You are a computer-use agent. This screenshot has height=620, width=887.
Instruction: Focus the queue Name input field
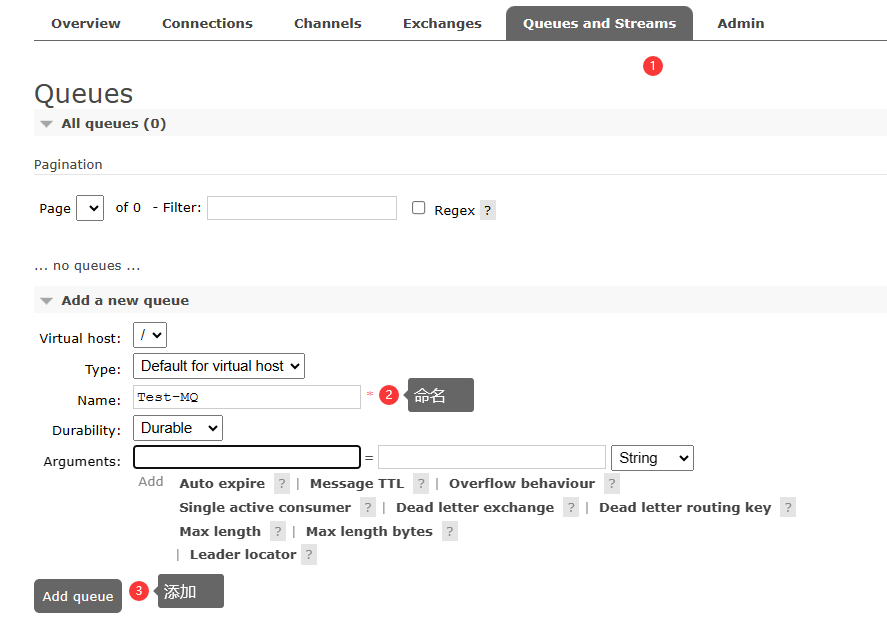247,397
